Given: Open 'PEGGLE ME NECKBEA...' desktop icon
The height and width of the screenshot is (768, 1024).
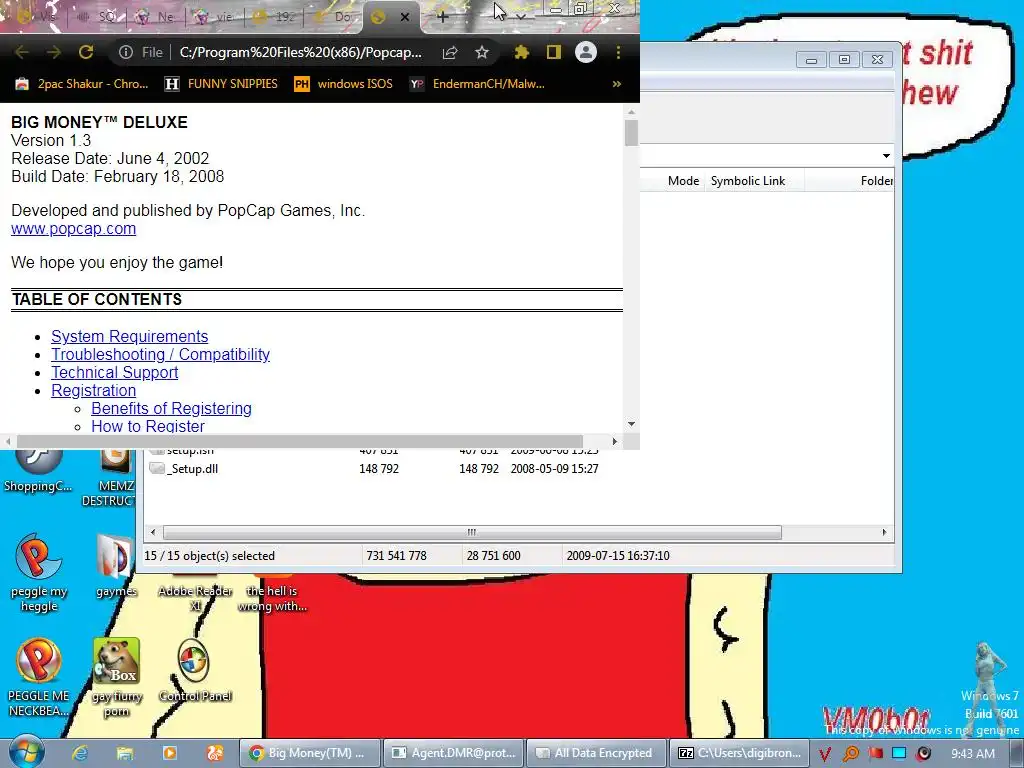Looking at the screenshot, I should 39,677.
